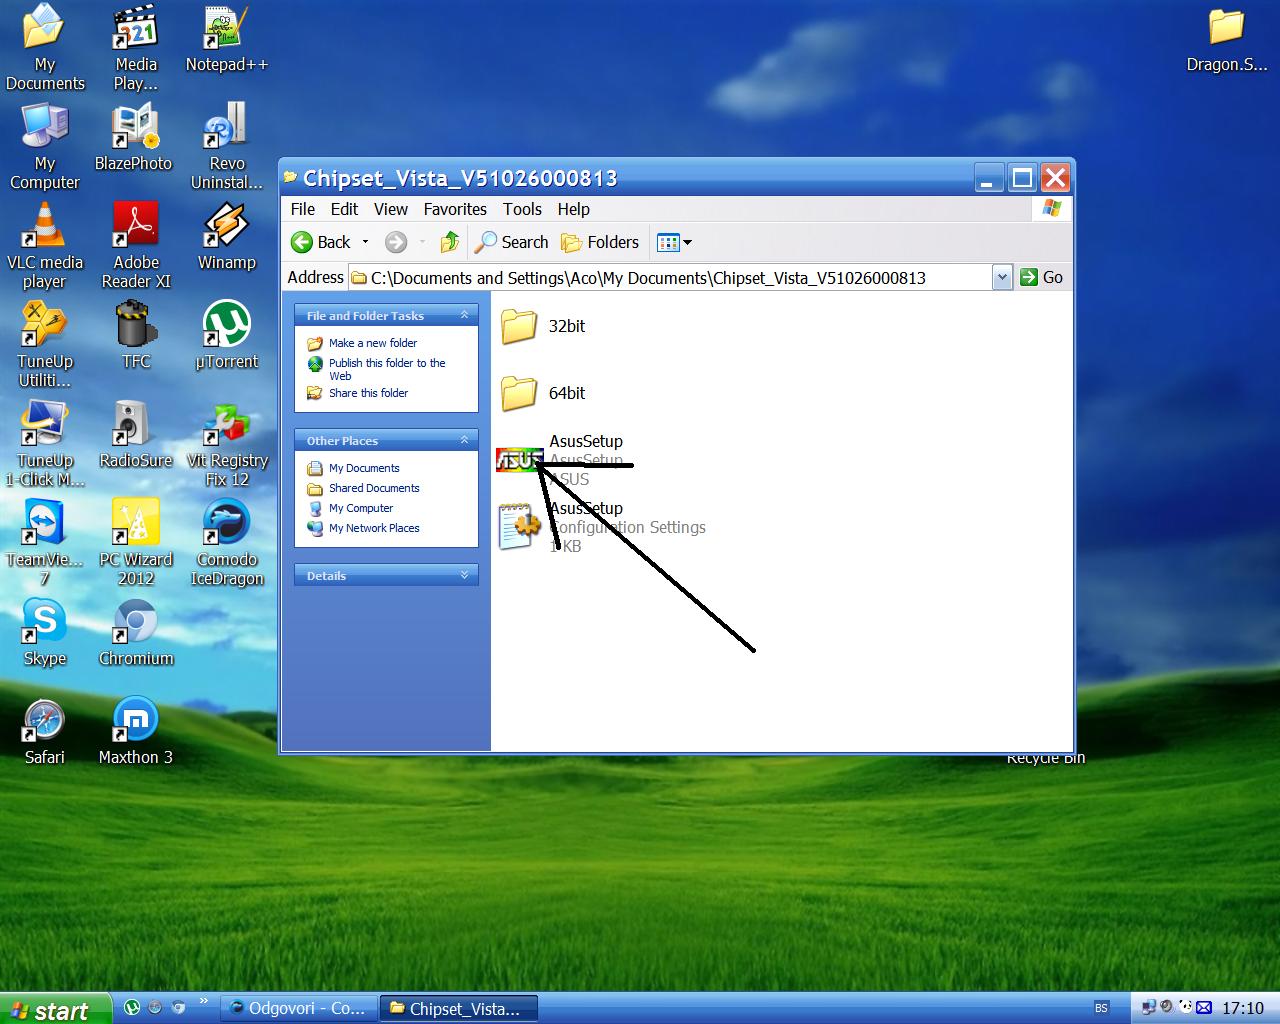Image resolution: width=1280 pixels, height=1024 pixels.
Task: Expand the Address bar dropdown
Action: (x=1002, y=278)
